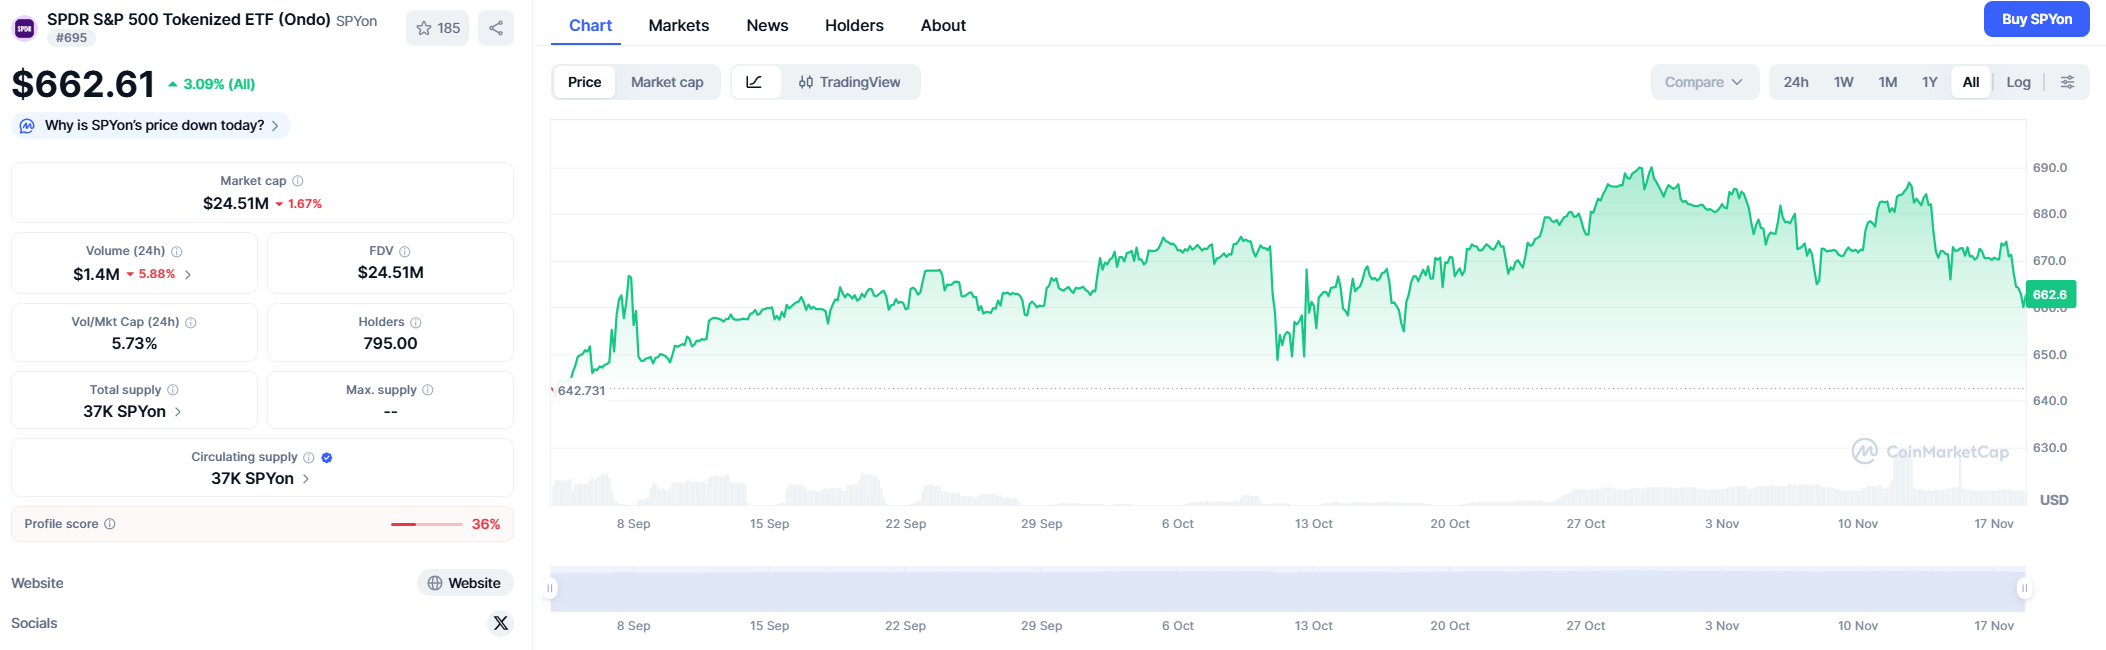This screenshot has height=650, width=2106.
Task: Open 'Why is SPYon's price down today?'
Action: (151, 125)
